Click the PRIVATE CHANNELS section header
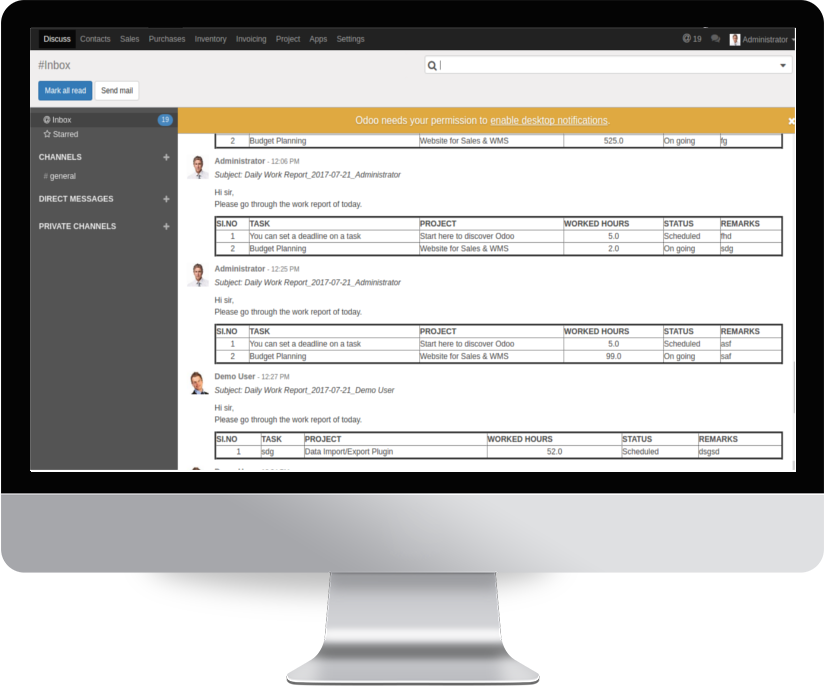Image resolution: width=824 pixels, height=686 pixels. click(77, 227)
